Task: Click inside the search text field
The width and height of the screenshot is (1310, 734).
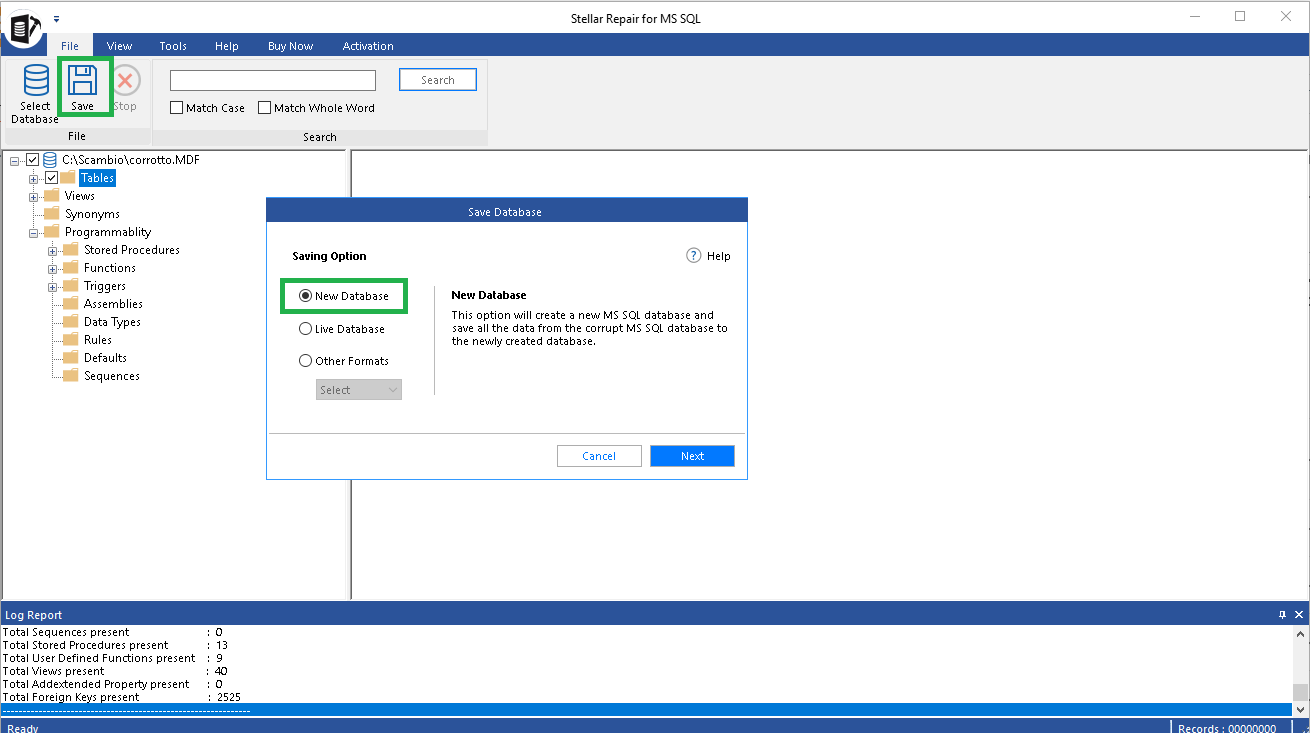Action: [x=273, y=80]
